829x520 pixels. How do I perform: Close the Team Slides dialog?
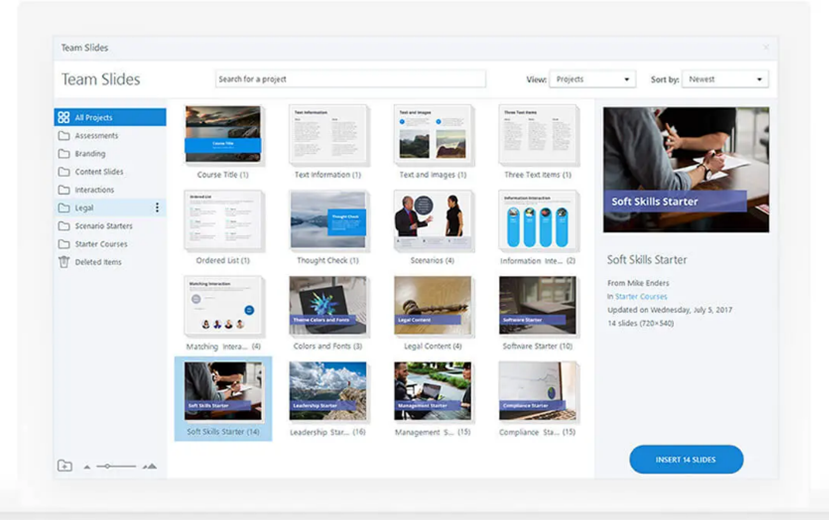[x=766, y=48]
